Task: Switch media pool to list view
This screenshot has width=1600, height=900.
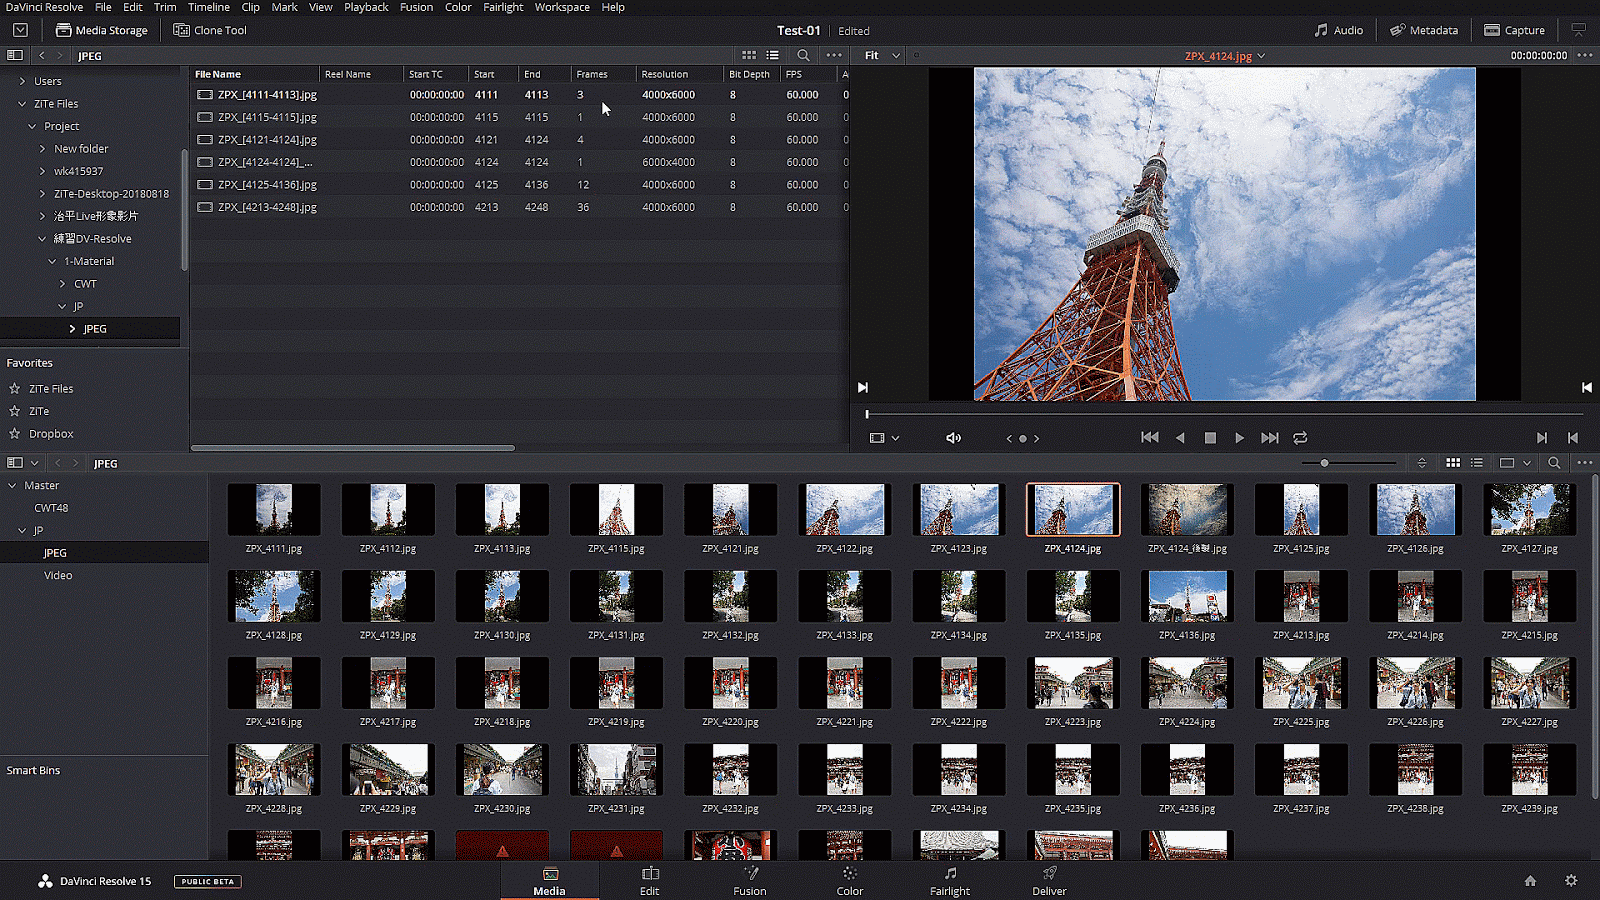Action: click(1477, 463)
